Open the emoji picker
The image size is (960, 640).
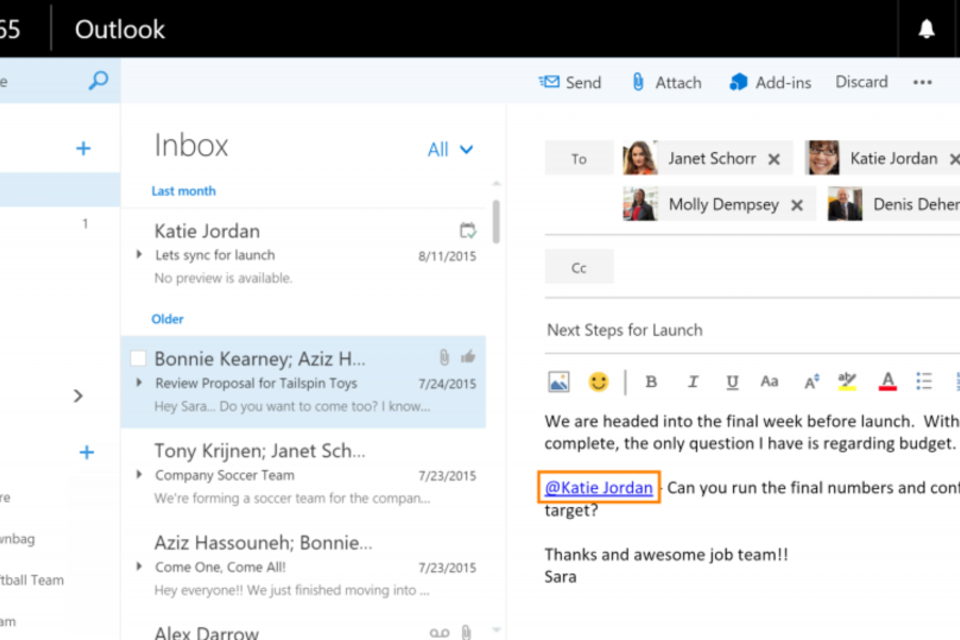click(598, 382)
